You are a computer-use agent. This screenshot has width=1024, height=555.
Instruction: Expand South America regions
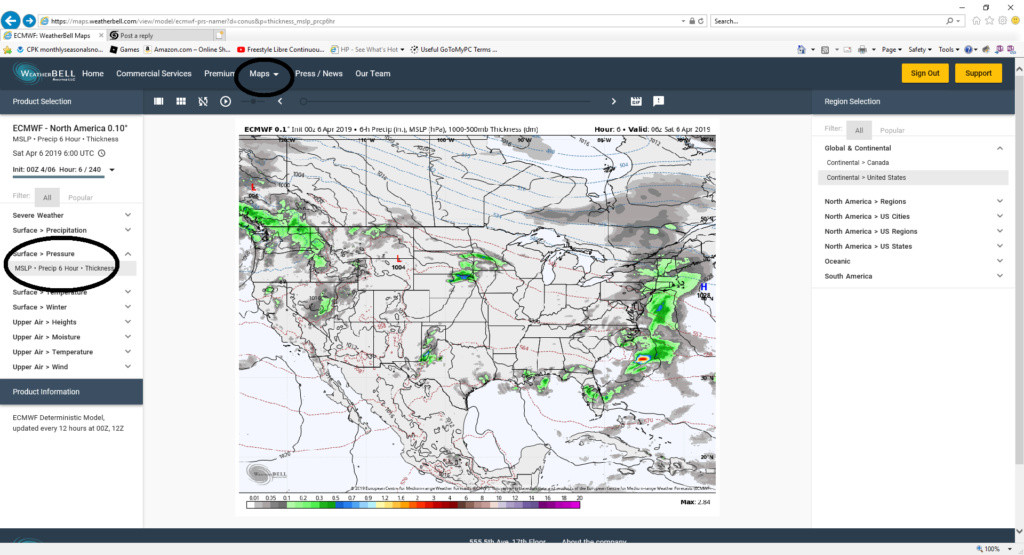pos(913,276)
